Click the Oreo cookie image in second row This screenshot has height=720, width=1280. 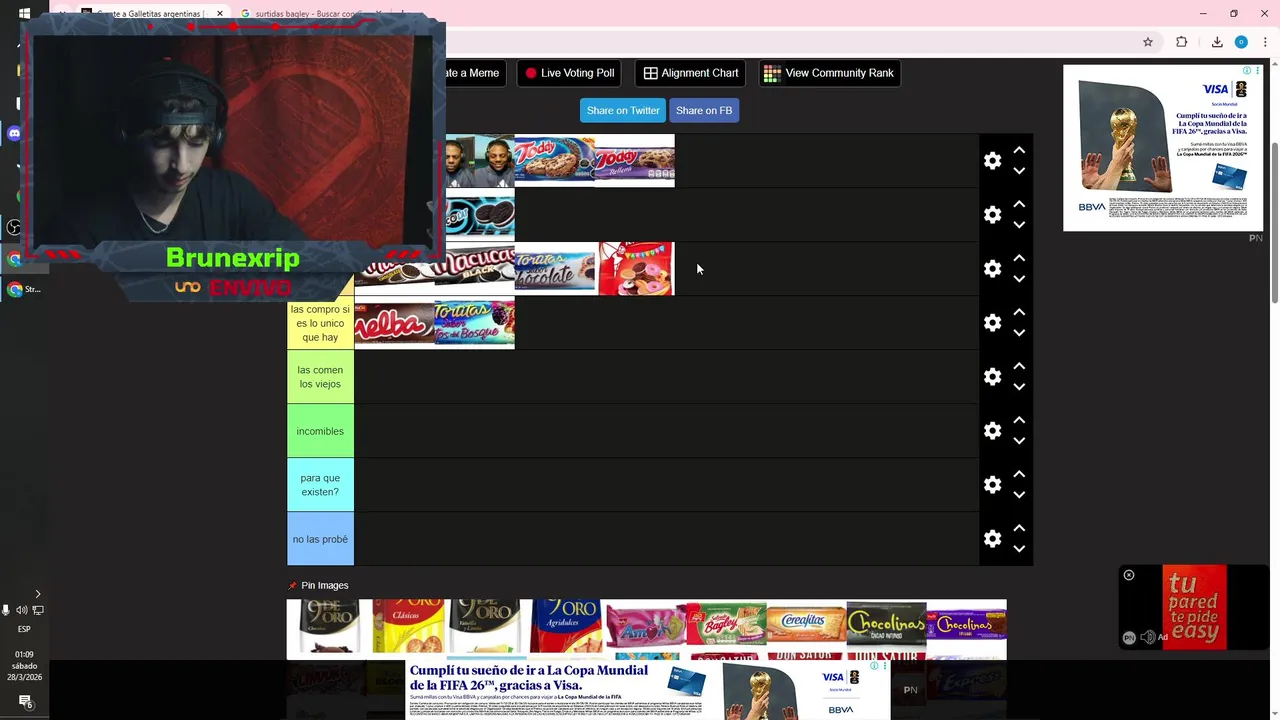coord(480,215)
